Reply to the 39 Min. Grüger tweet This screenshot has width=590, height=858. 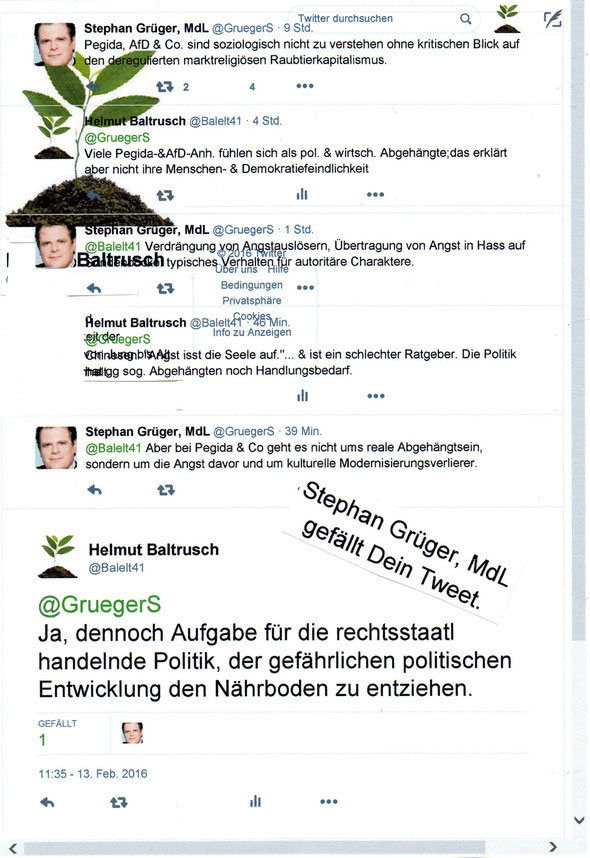[x=95, y=490]
